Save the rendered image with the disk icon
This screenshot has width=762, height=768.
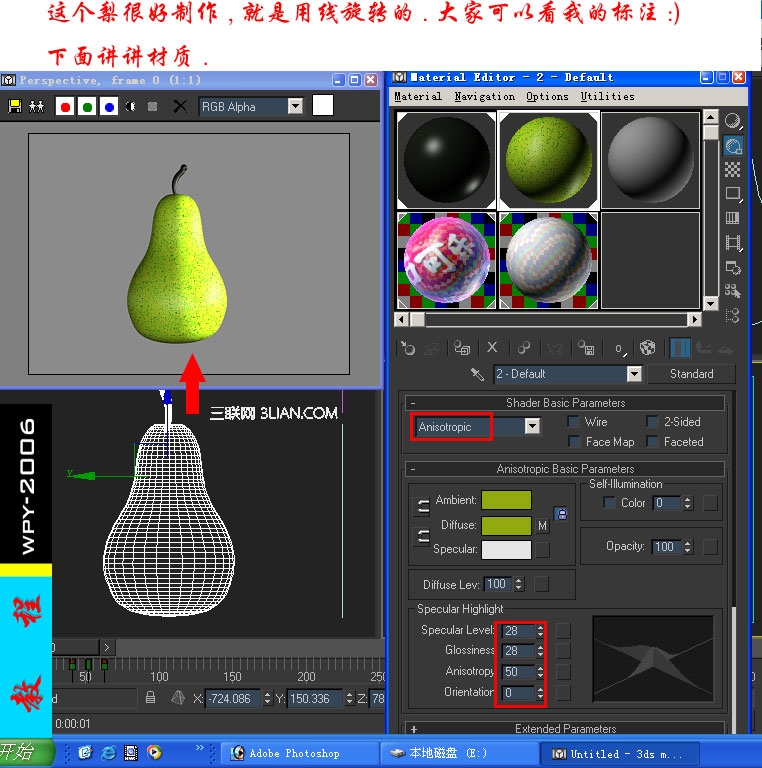pyautogui.click(x=15, y=106)
